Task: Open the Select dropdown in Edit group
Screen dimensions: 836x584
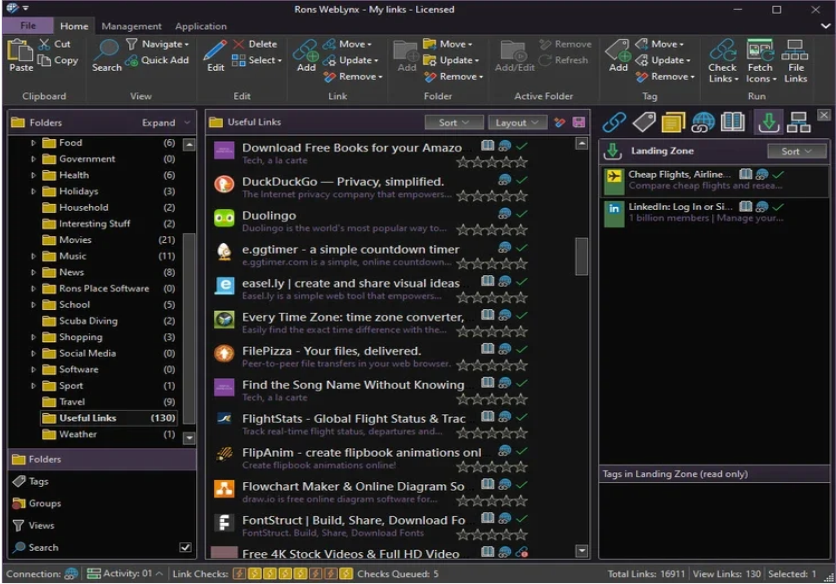Action: [258, 60]
